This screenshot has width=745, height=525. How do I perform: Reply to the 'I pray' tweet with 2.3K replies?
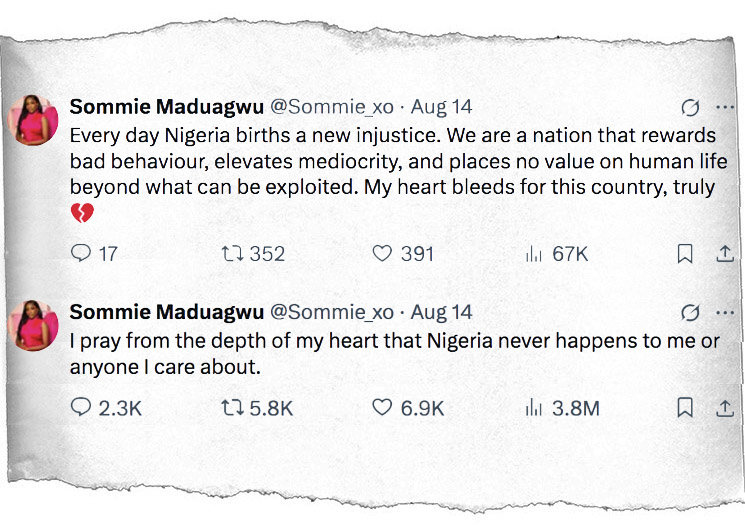pos(81,407)
